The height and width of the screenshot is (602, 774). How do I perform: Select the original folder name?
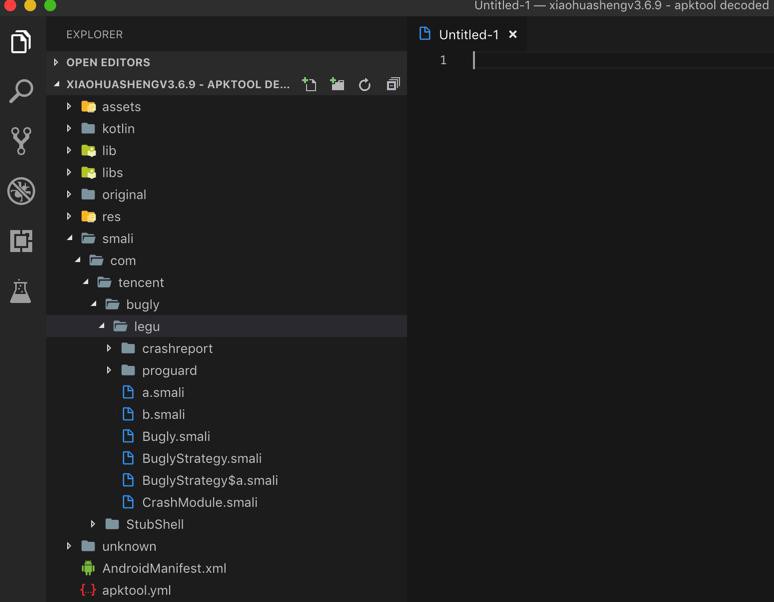[124, 195]
